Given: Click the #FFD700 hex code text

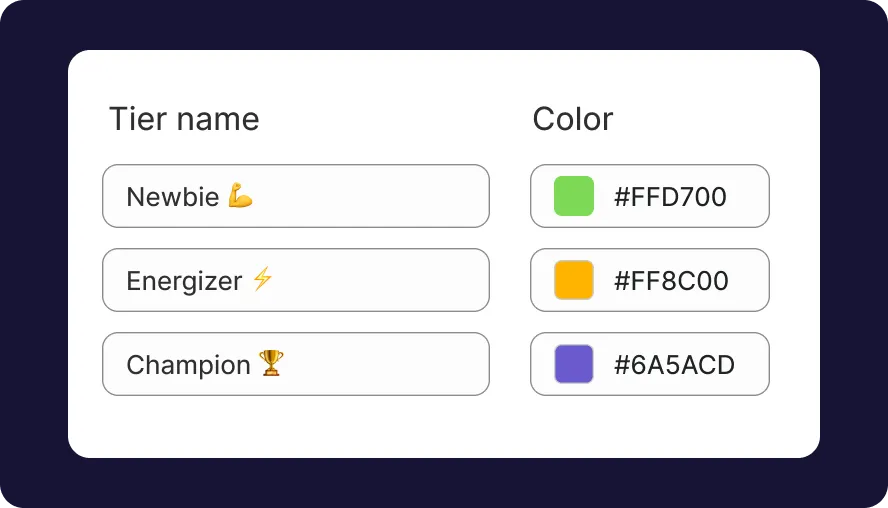Looking at the screenshot, I should coord(670,197).
